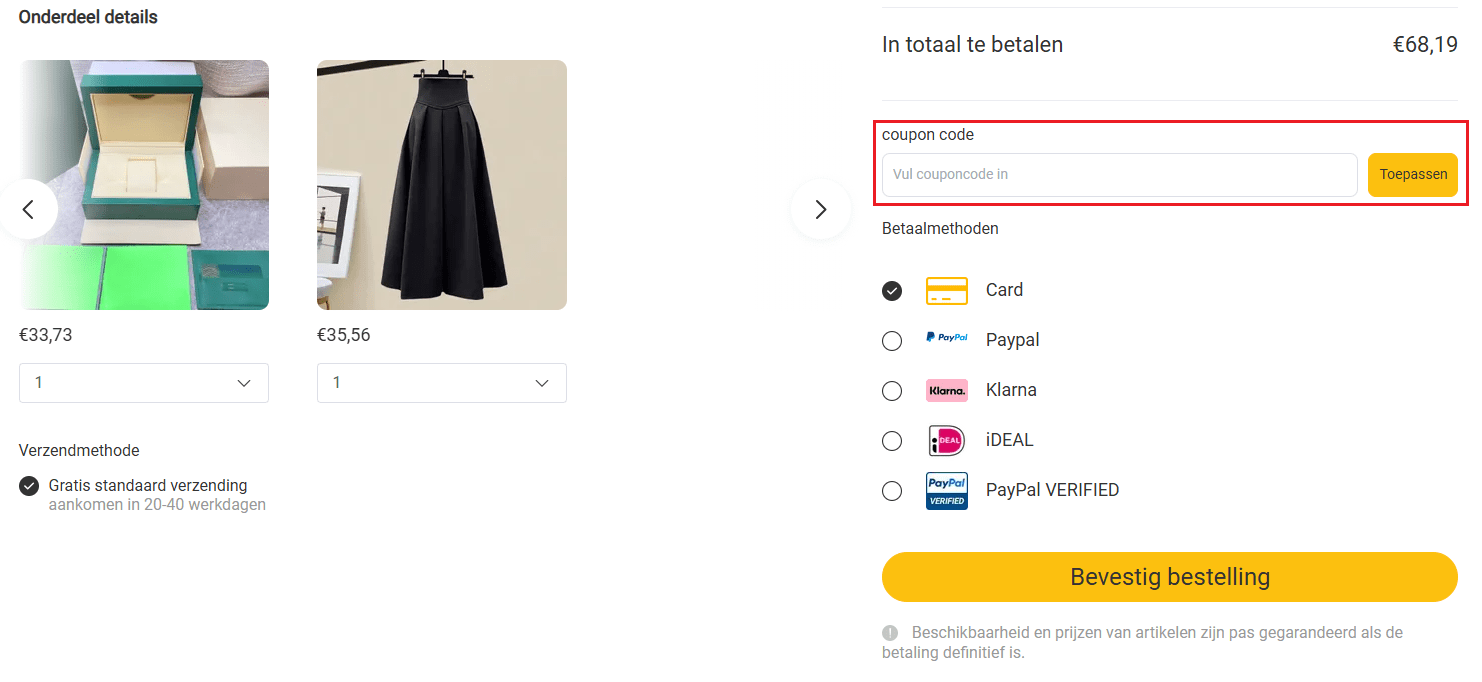Image resolution: width=1482 pixels, height=682 pixels.
Task: Open quantity dropdown for the watch box item
Action: coord(143,383)
